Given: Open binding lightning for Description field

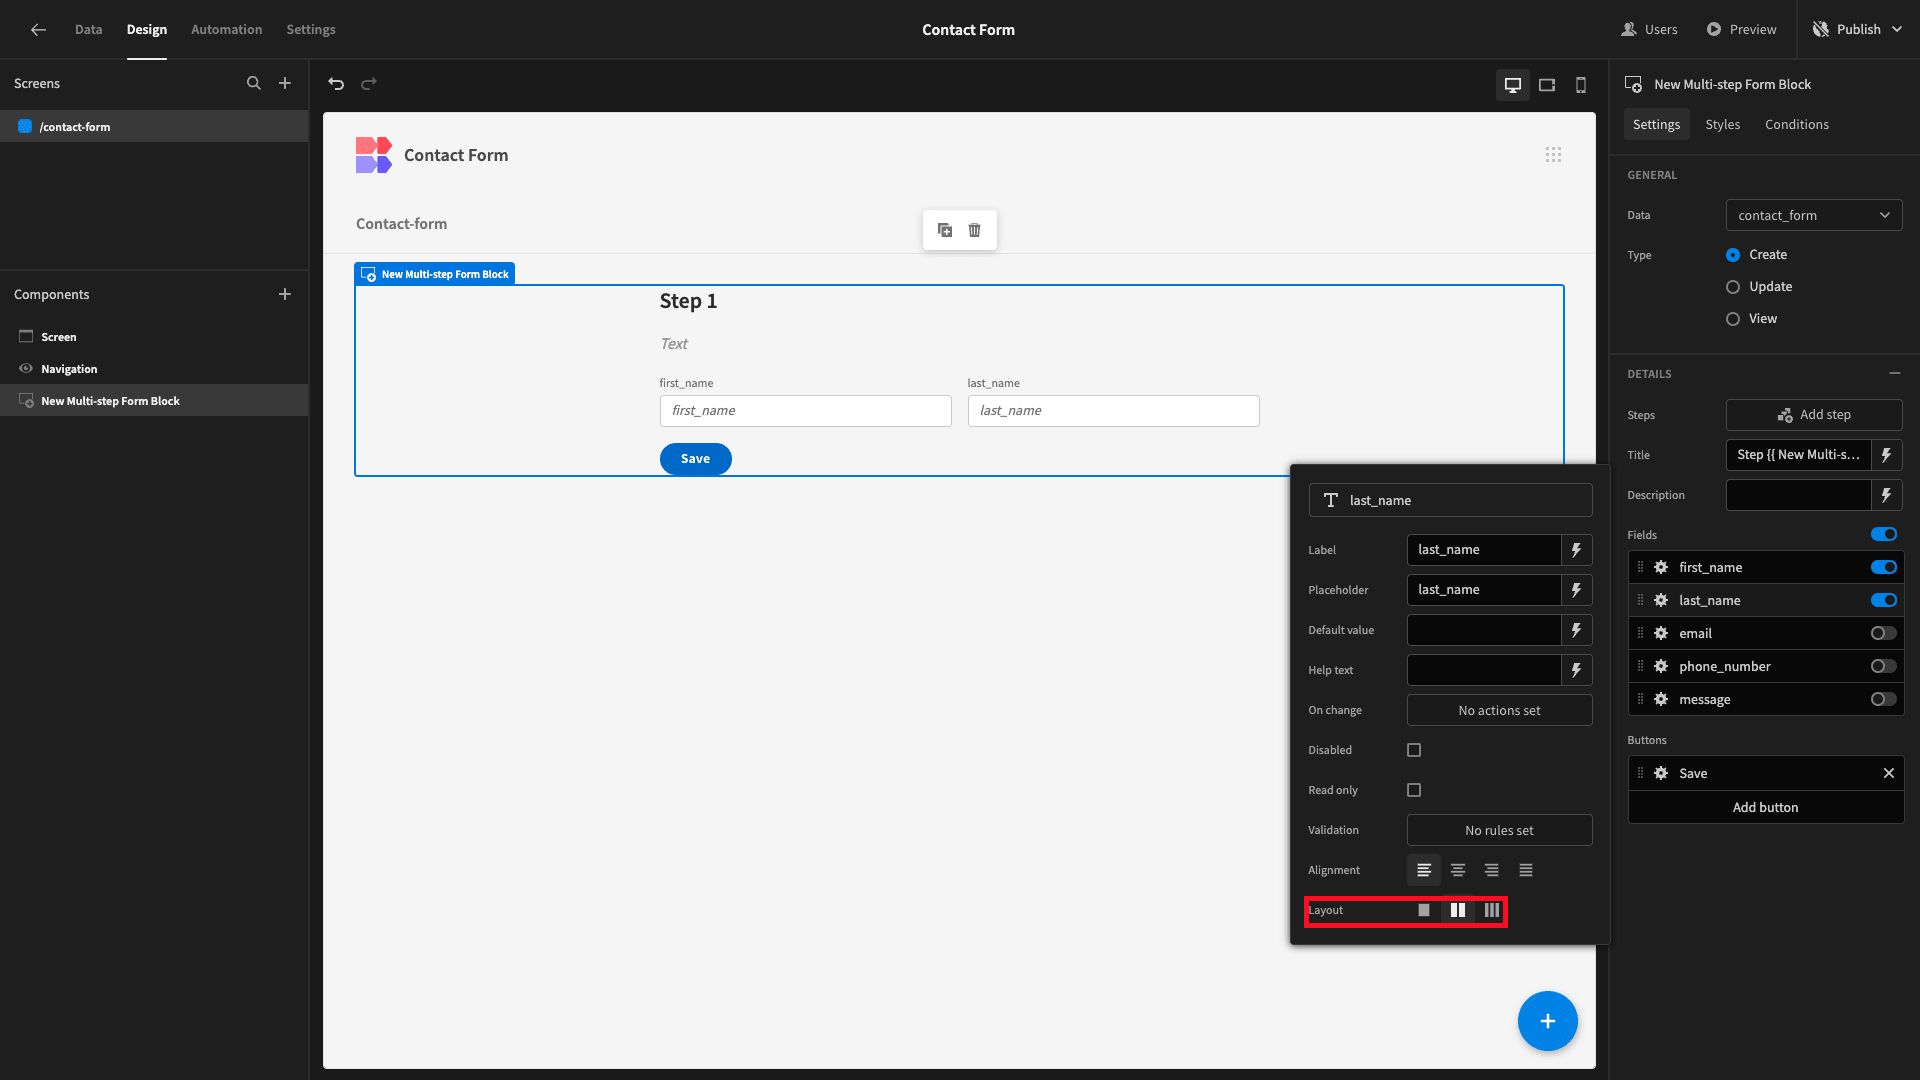Looking at the screenshot, I should 1887,495.
